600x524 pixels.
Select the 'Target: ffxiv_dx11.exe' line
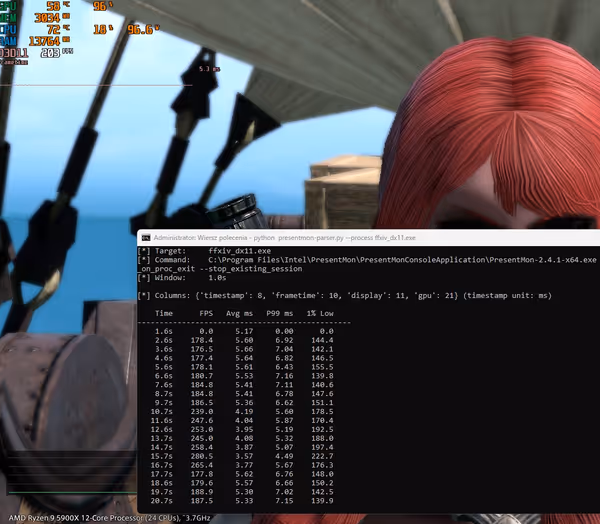click(x=204, y=251)
